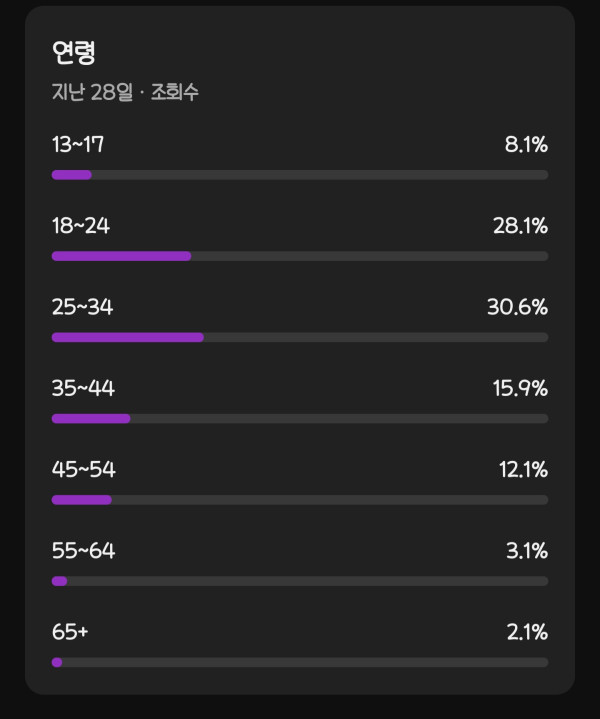Click the 25~34 purple progress bar

(128, 337)
